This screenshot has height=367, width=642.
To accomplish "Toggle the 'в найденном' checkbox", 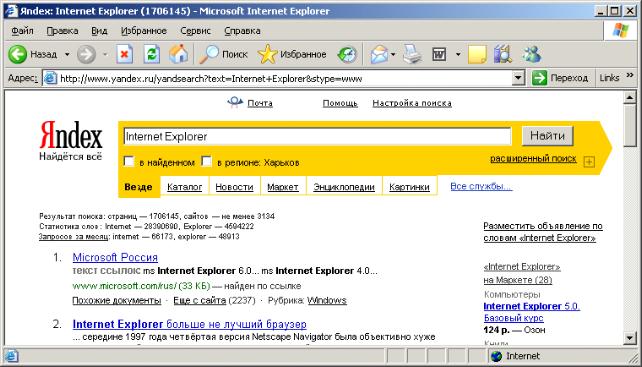I will [x=129, y=161].
